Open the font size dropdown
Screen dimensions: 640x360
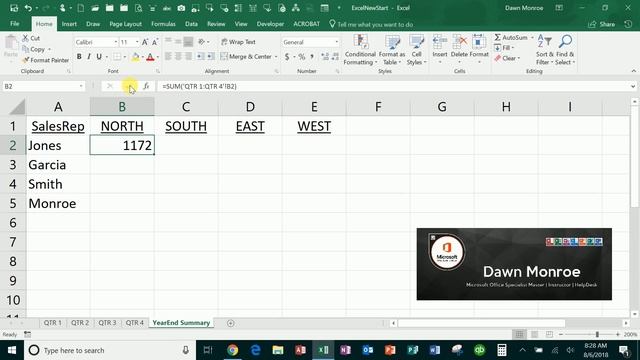coord(137,42)
